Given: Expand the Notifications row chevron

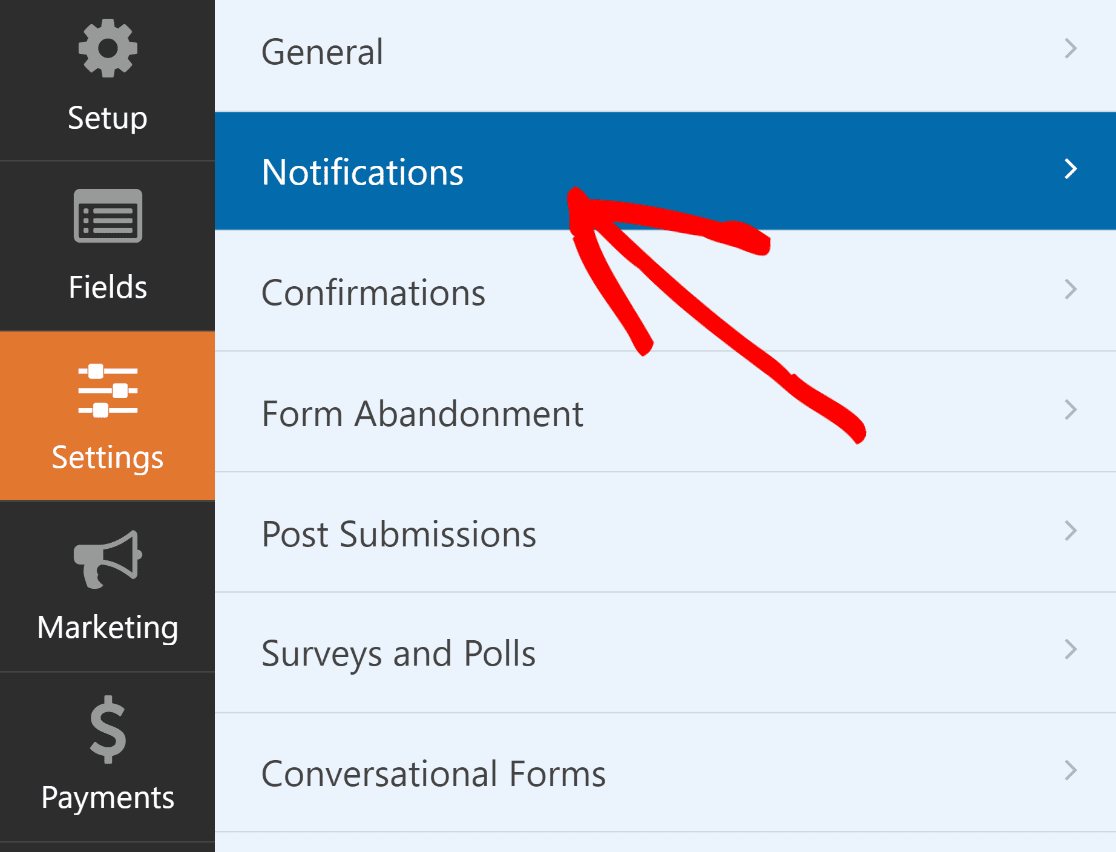Looking at the screenshot, I should click(x=1070, y=170).
